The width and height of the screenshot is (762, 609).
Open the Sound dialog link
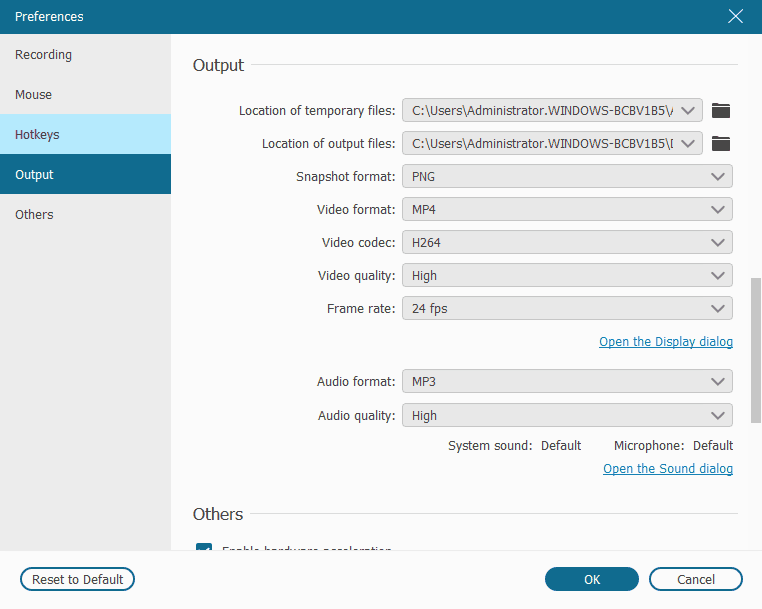668,469
